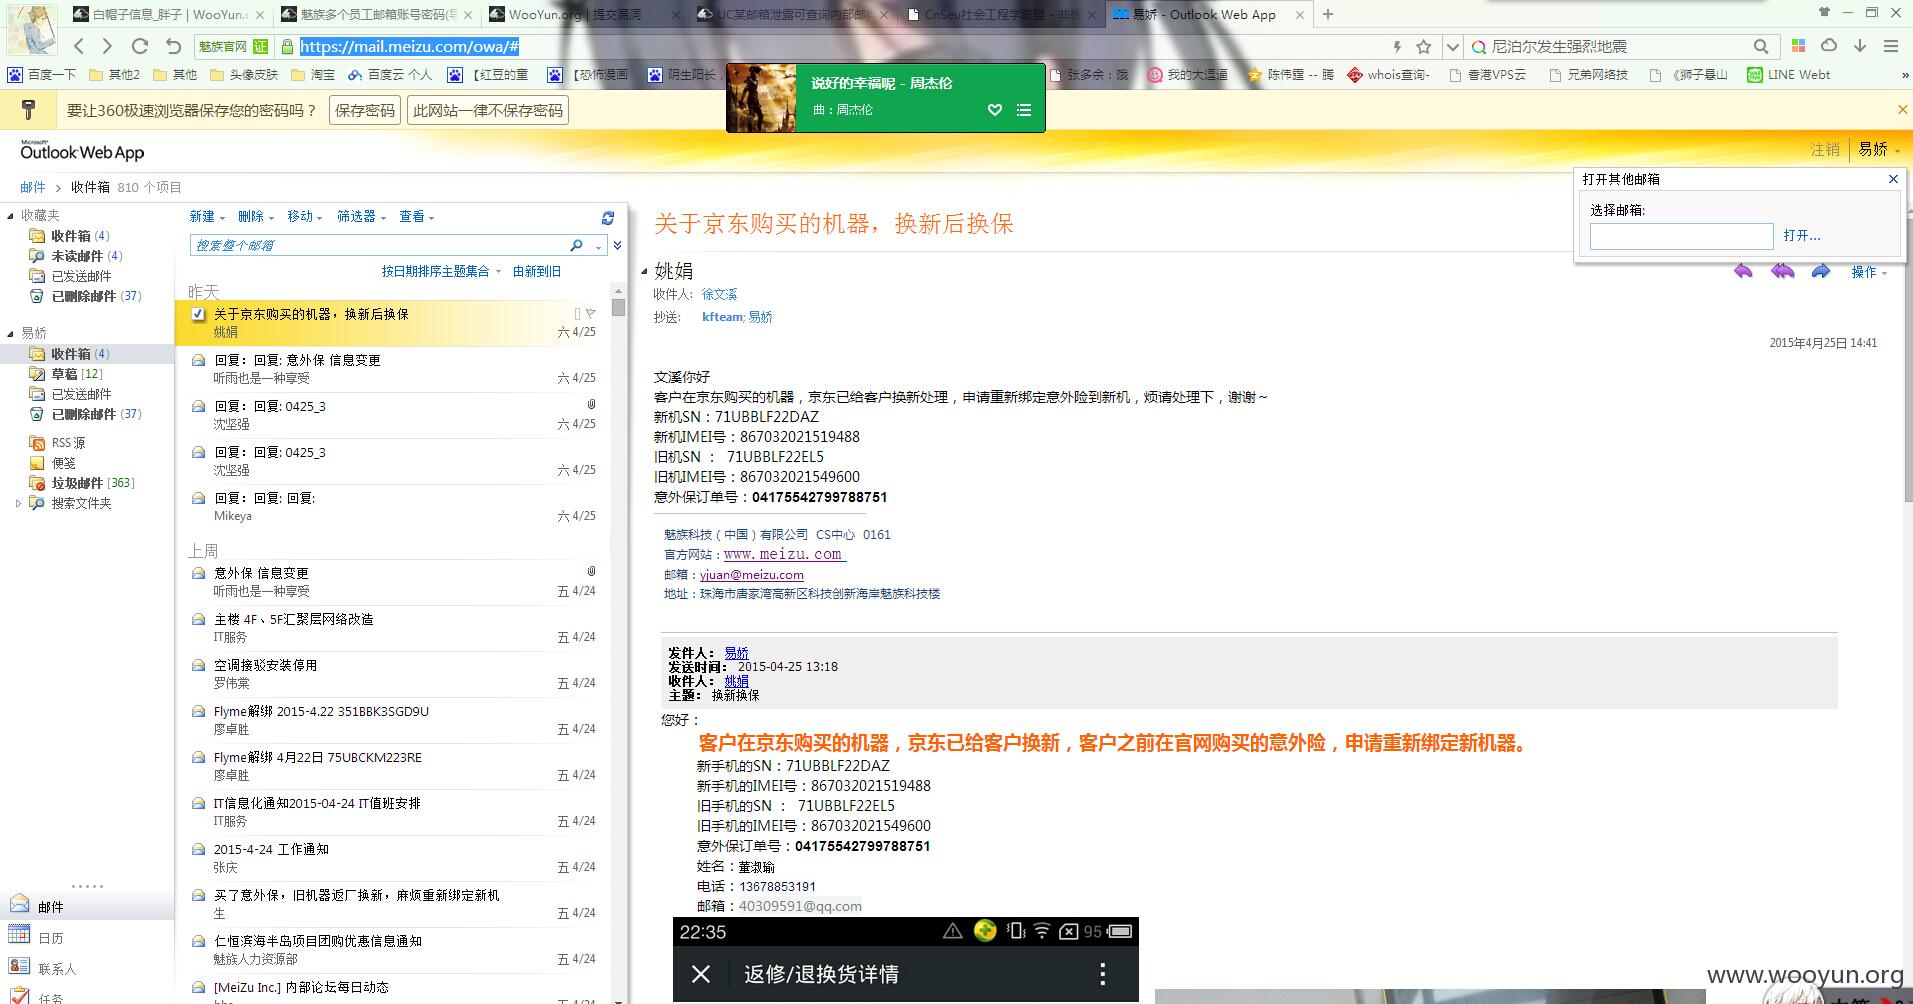1913x1004 pixels.
Task: Open the 已删除邮件 folder under 易娇
Action: 85,414
